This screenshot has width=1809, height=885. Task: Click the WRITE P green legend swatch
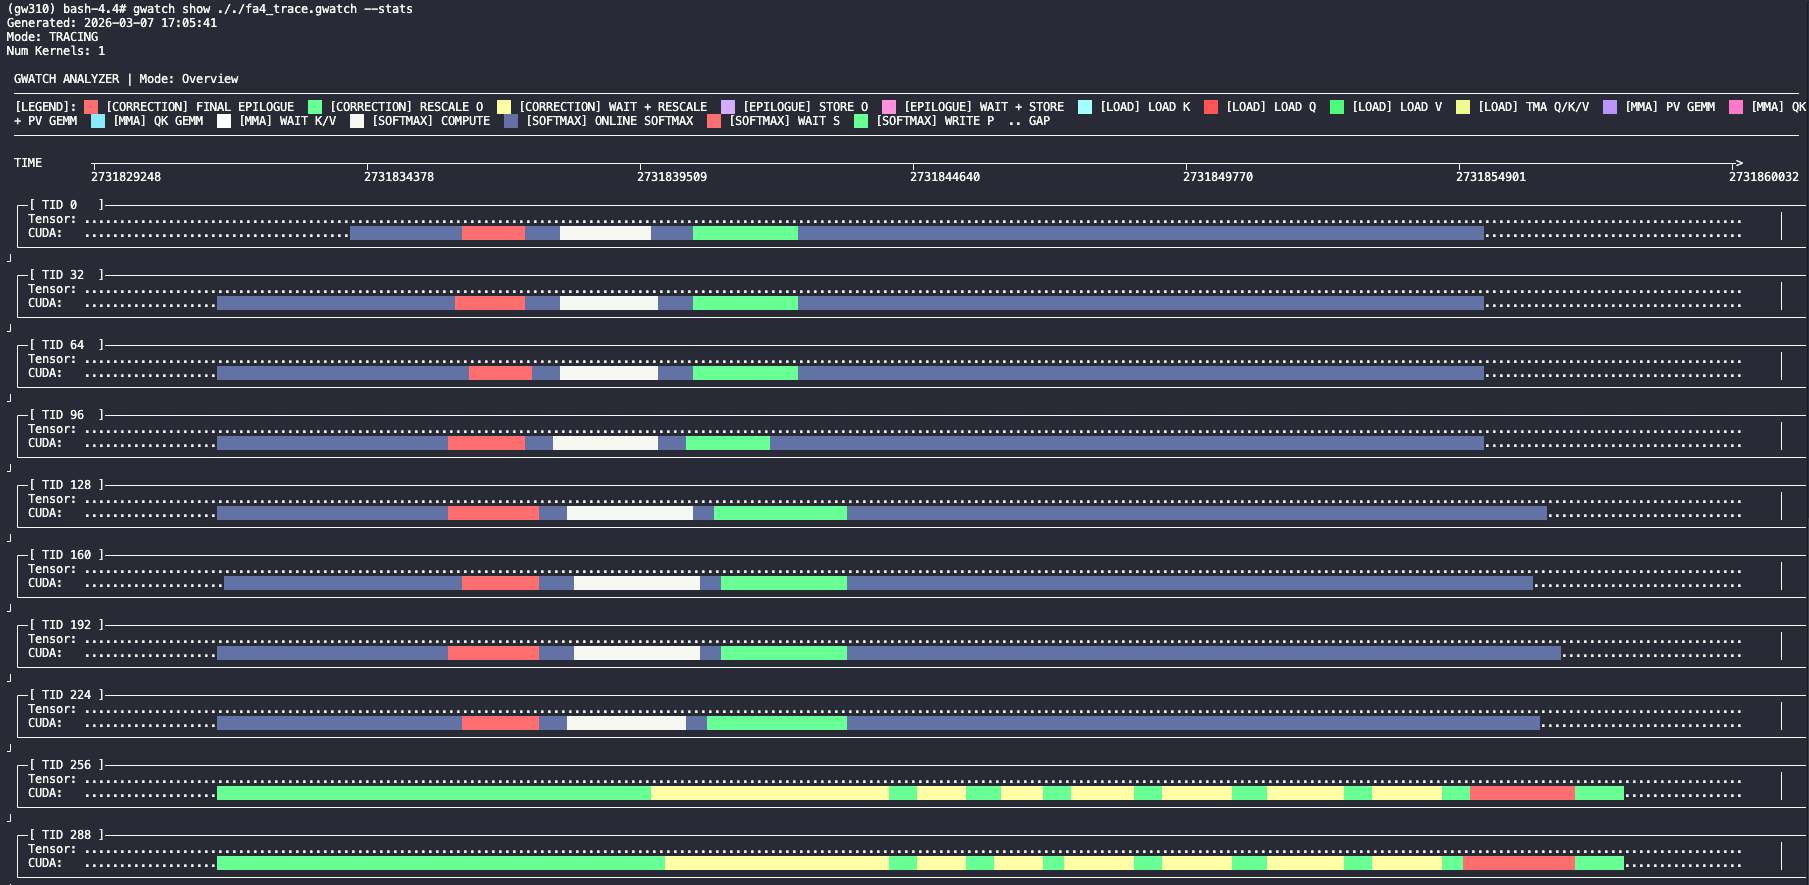coord(861,121)
